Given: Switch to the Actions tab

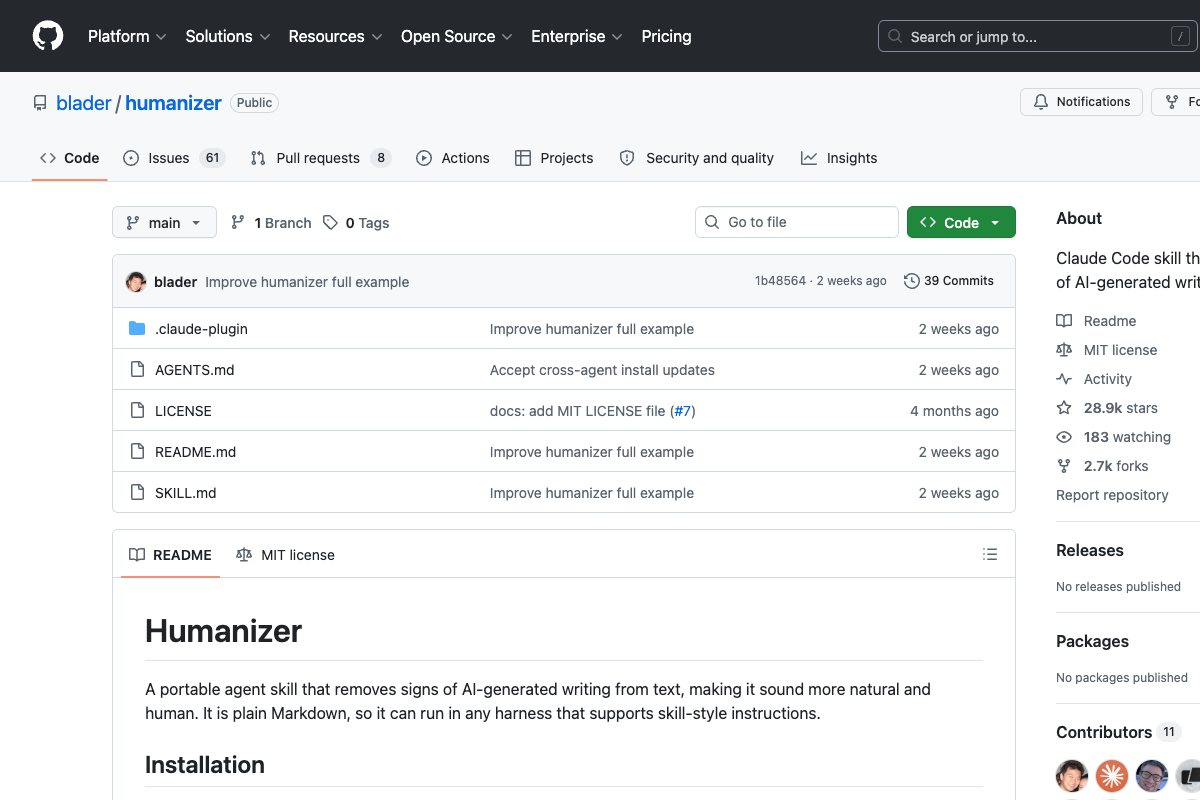Looking at the screenshot, I should pyautogui.click(x=453, y=158).
